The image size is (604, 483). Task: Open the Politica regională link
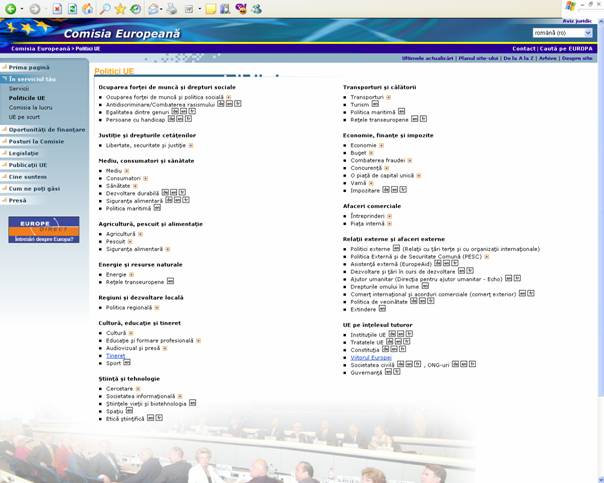click(x=129, y=307)
